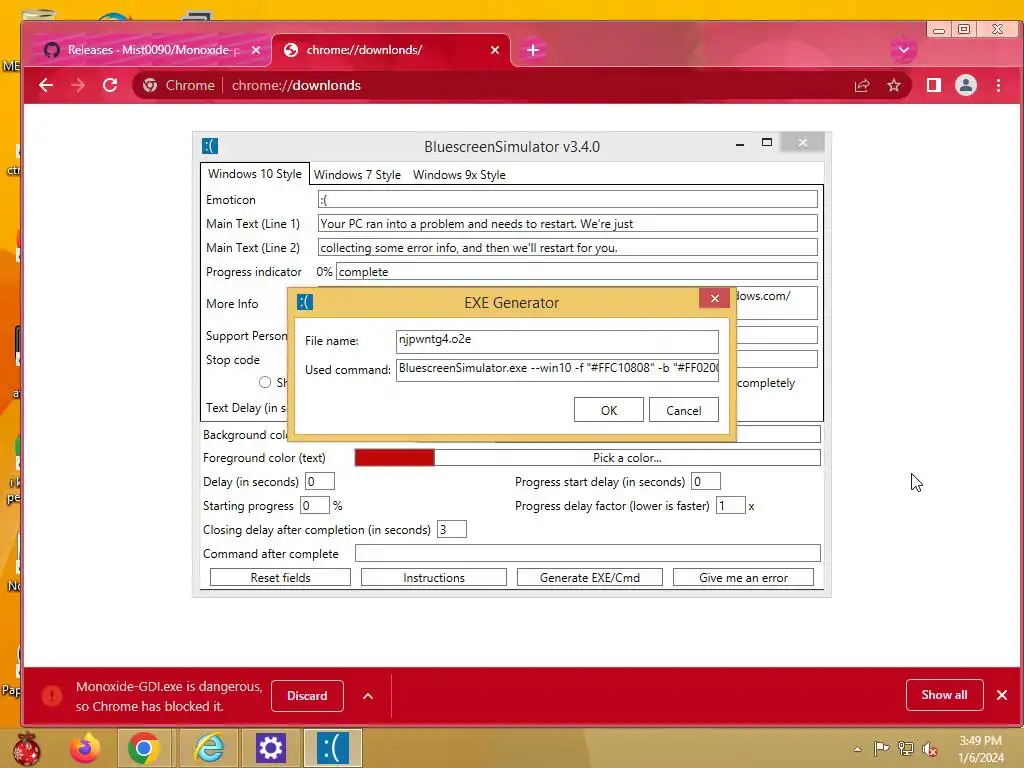This screenshot has width=1024, height=768.
Task: Open Google Chrome taskbar icon
Action: pos(144,748)
